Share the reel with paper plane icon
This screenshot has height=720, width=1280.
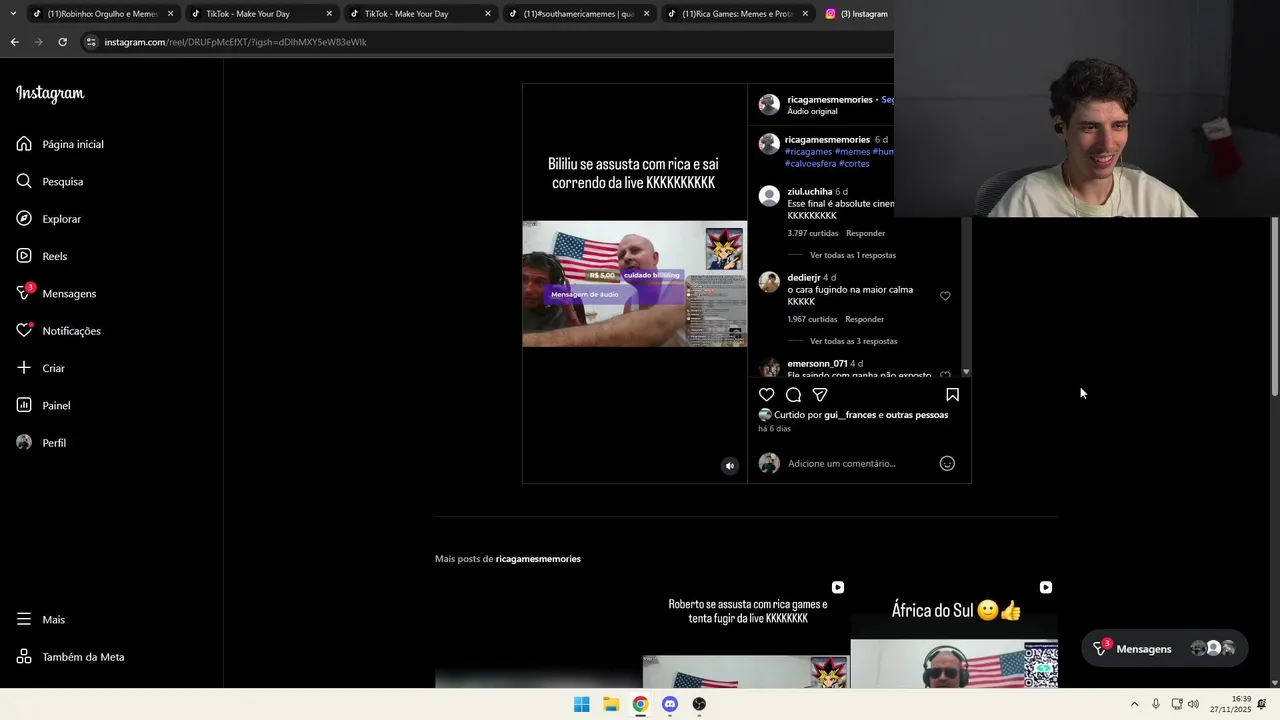[820, 395]
